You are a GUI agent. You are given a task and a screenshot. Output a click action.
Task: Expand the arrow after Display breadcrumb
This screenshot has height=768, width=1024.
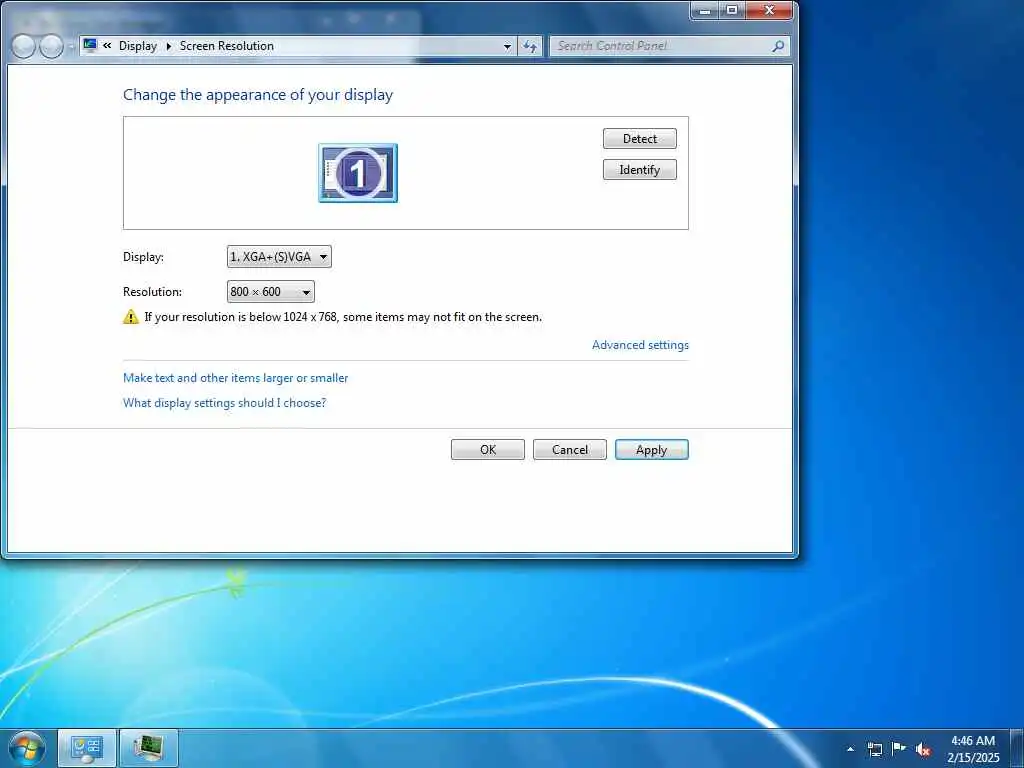(x=168, y=46)
